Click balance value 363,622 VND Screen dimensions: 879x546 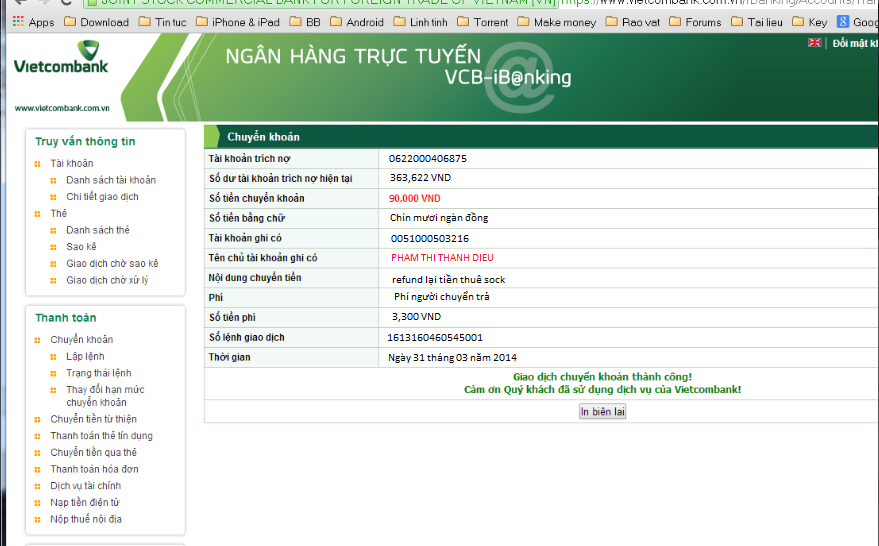click(x=420, y=178)
